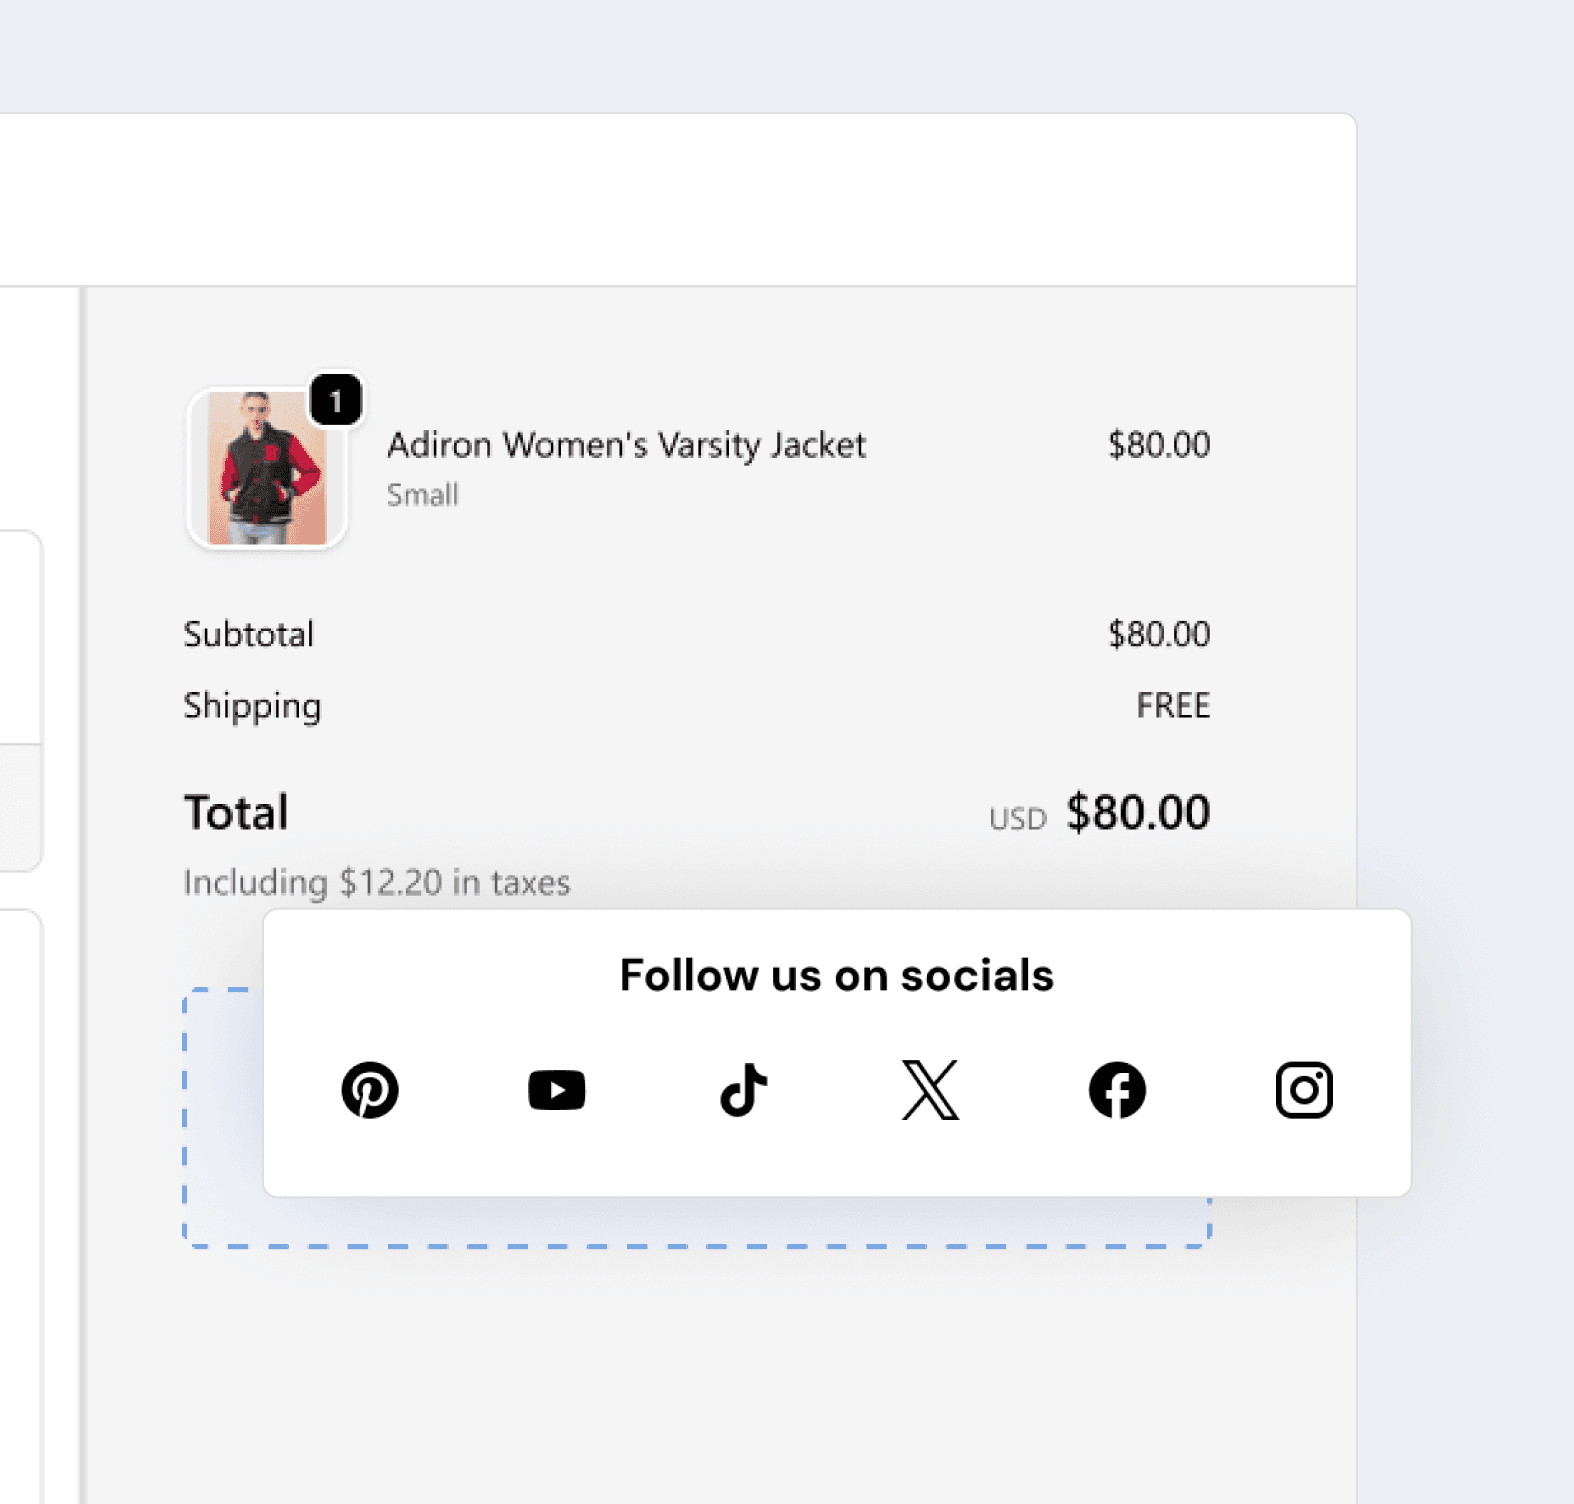Click the quantity badge showing 1

[336, 401]
